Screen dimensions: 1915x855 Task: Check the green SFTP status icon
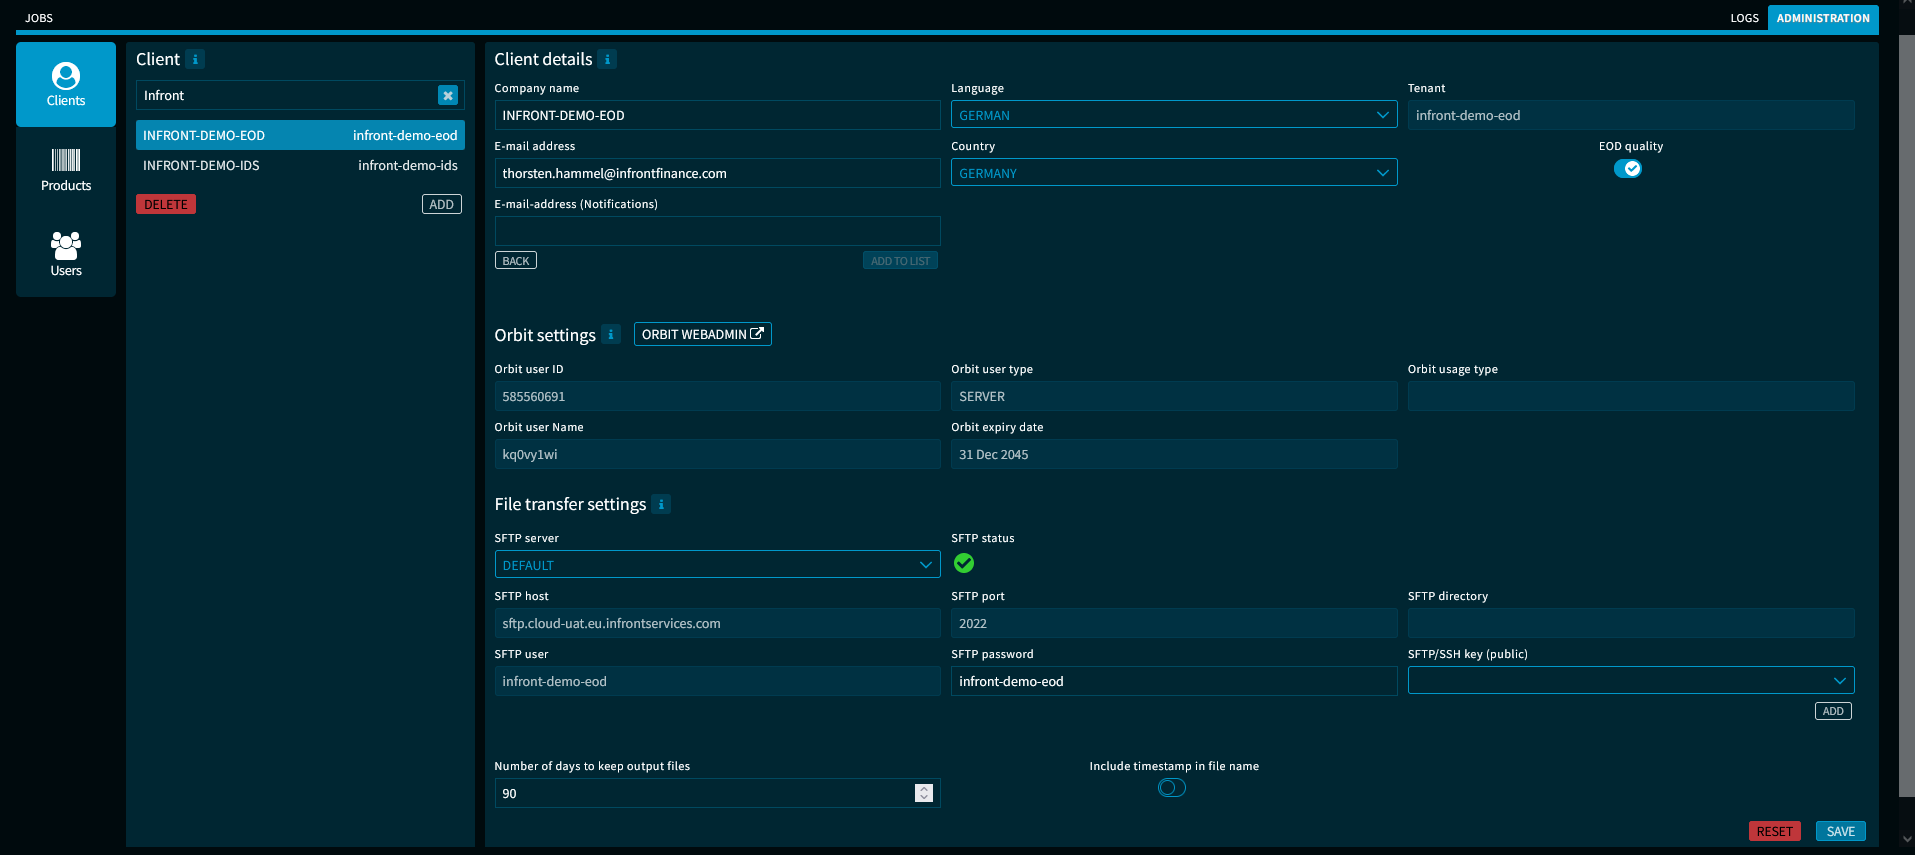pyautogui.click(x=964, y=563)
